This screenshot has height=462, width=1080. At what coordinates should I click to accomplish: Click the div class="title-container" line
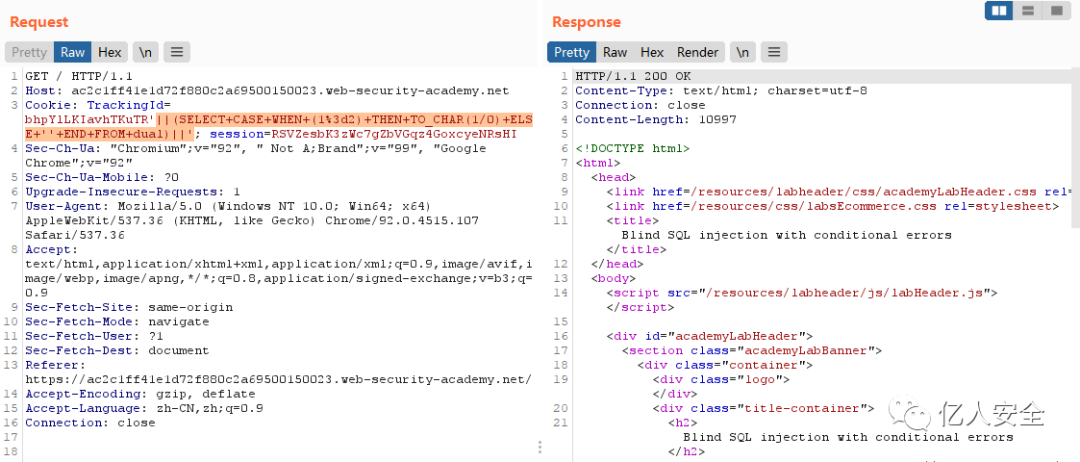click(763, 408)
